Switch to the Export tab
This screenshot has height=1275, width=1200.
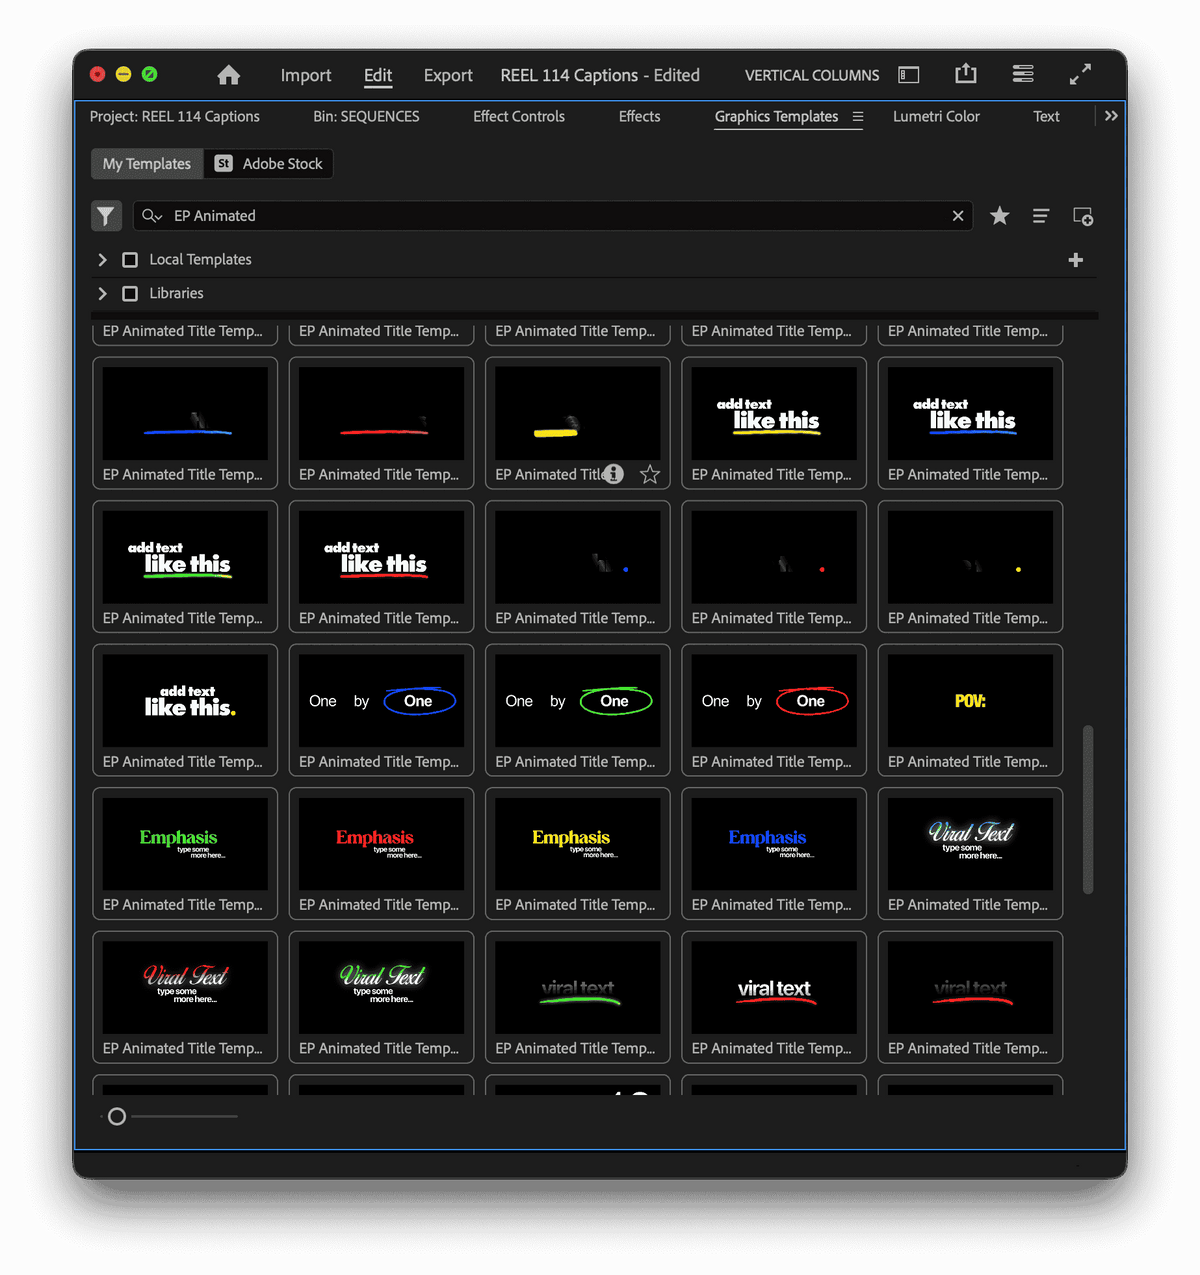pyautogui.click(x=448, y=75)
